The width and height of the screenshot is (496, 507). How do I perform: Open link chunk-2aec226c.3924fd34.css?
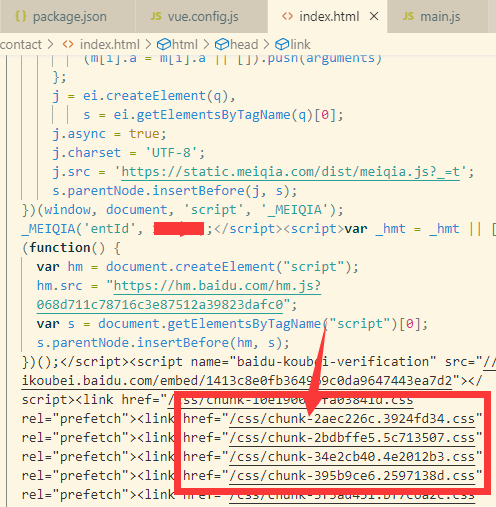coord(352,419)
